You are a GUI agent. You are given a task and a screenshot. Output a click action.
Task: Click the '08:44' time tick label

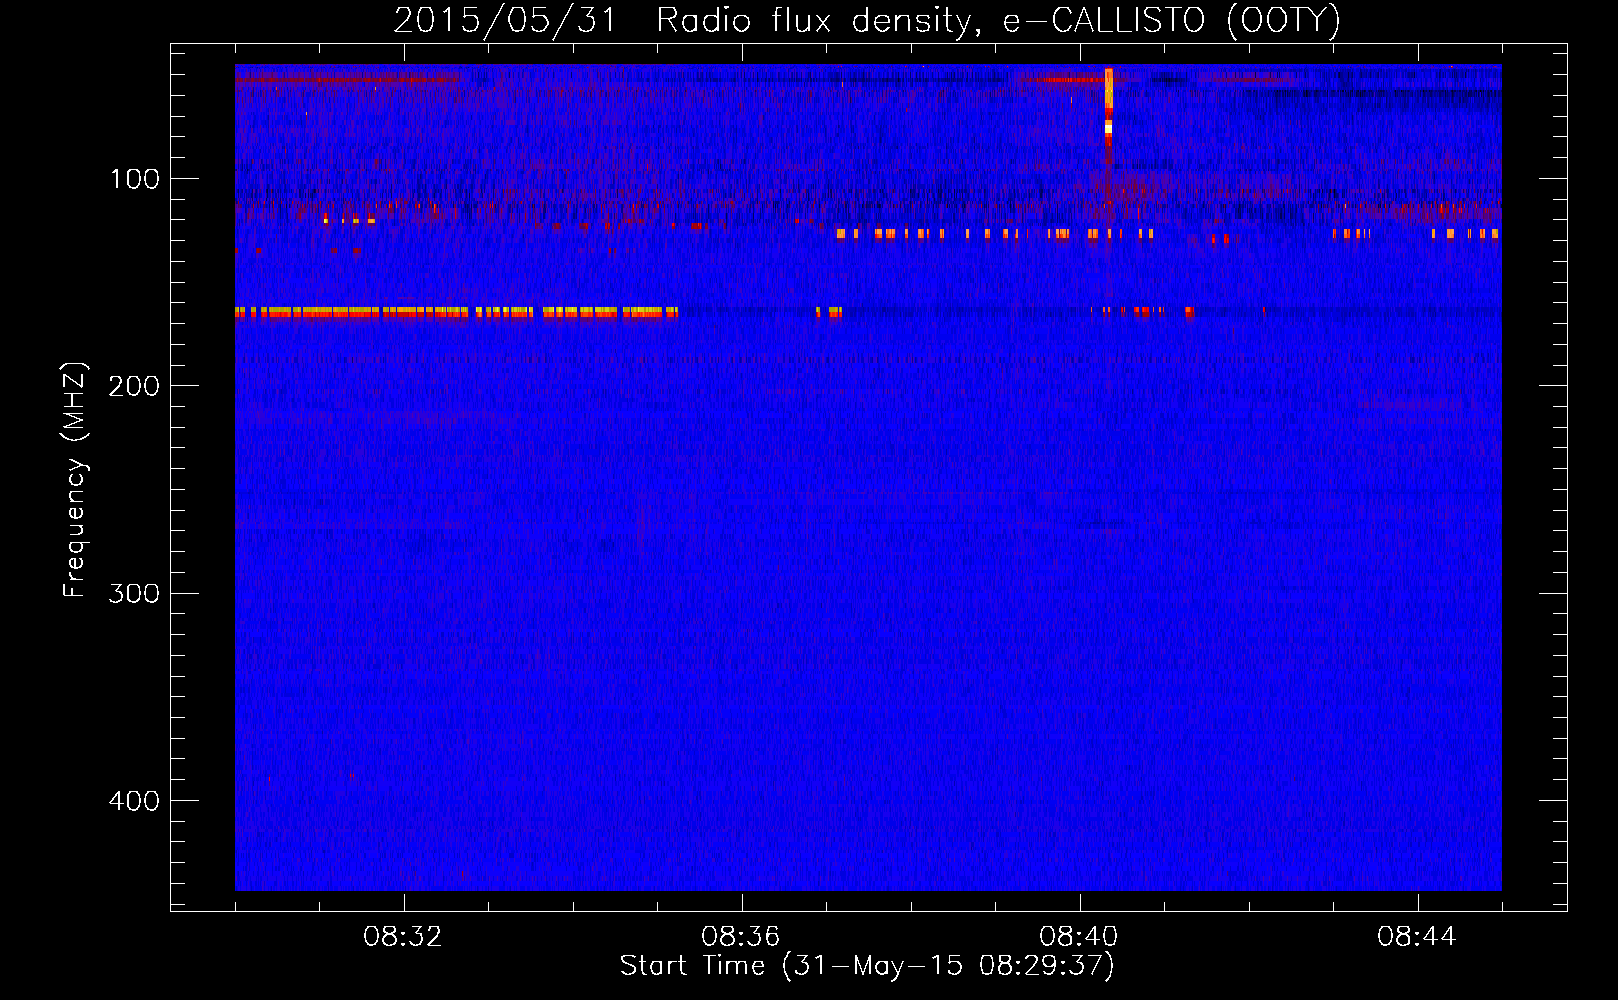click(1417, 937)
